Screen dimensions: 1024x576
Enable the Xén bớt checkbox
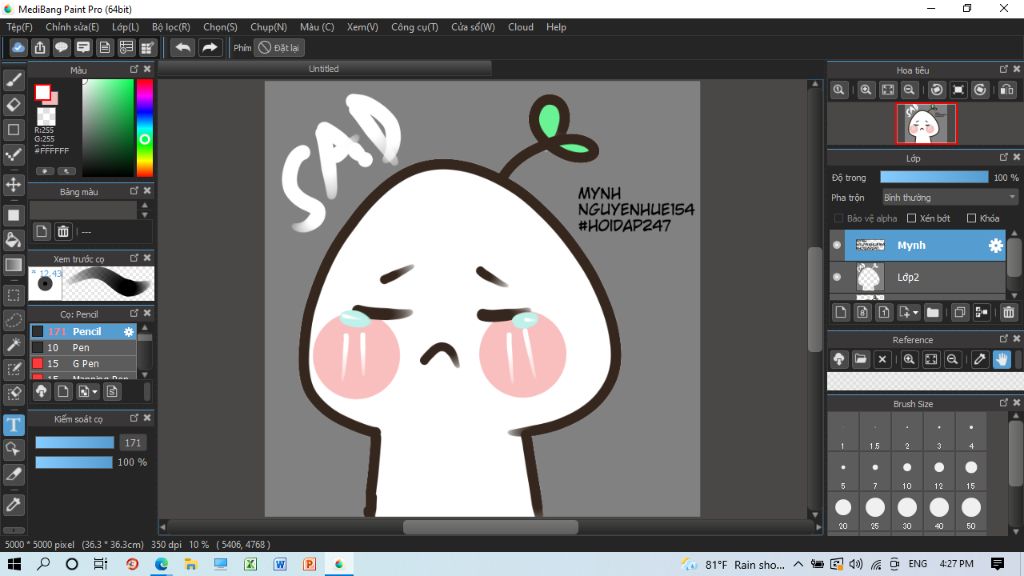click(x=912, y=218)
